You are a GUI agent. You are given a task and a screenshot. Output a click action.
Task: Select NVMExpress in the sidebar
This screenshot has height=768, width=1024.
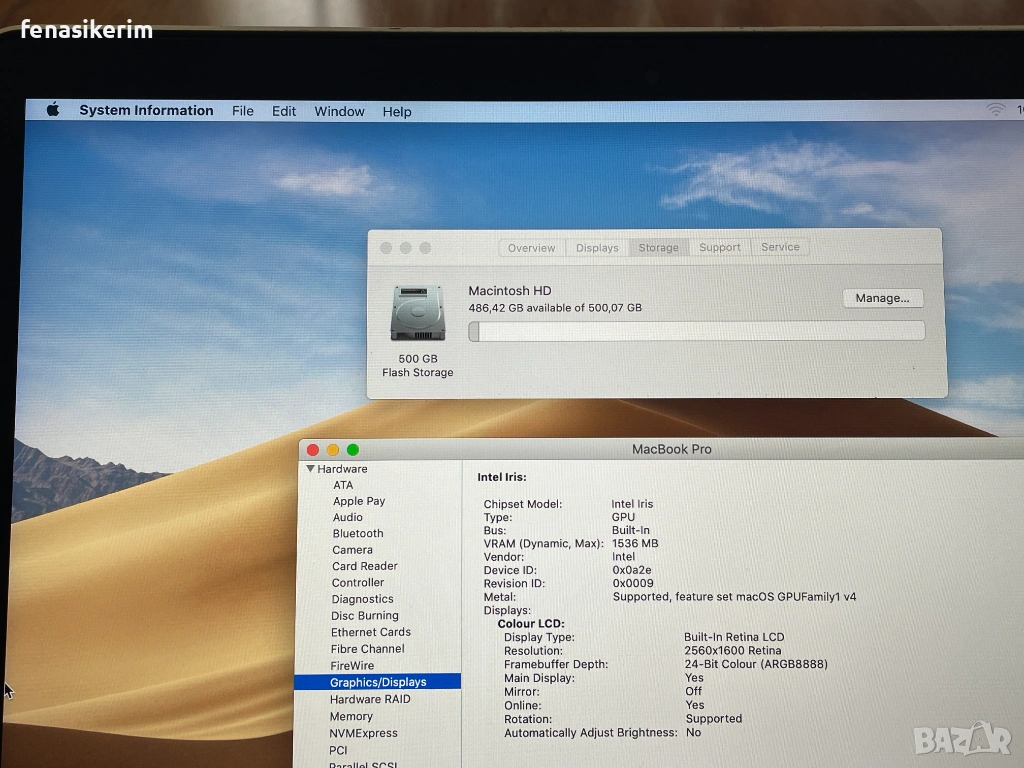point(363,733)
